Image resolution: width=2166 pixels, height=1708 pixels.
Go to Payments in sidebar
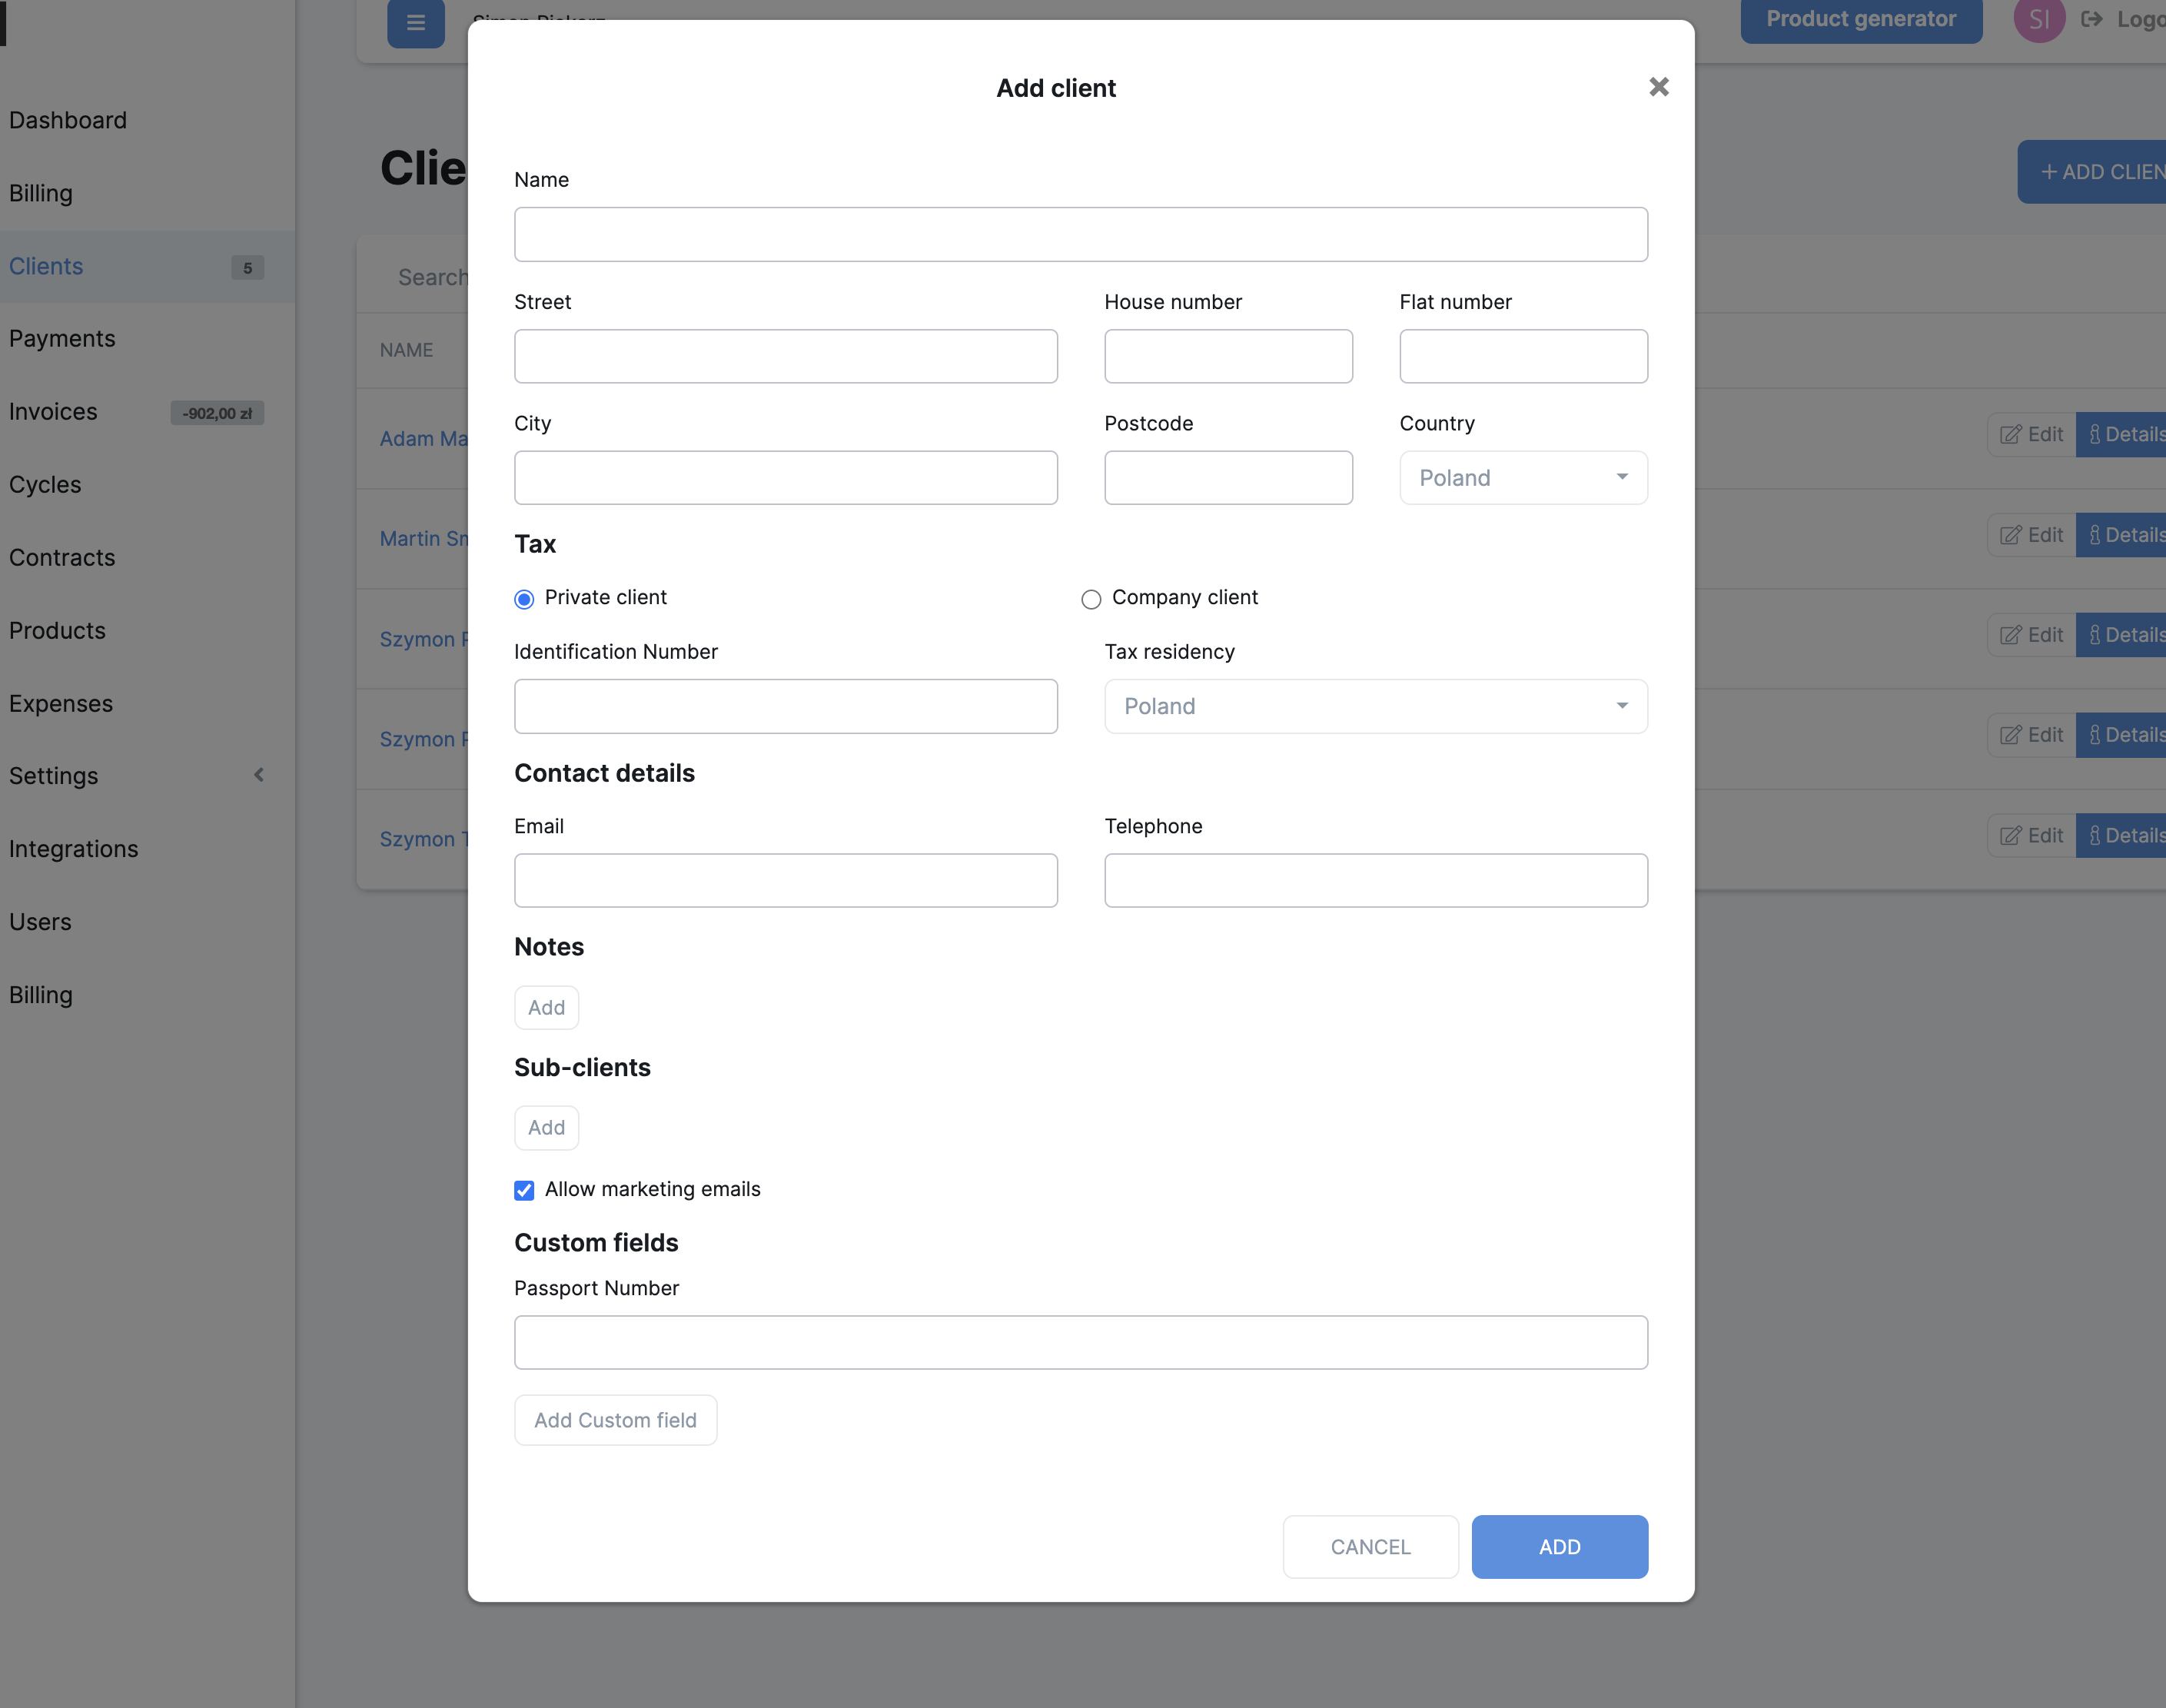point(62,339)
